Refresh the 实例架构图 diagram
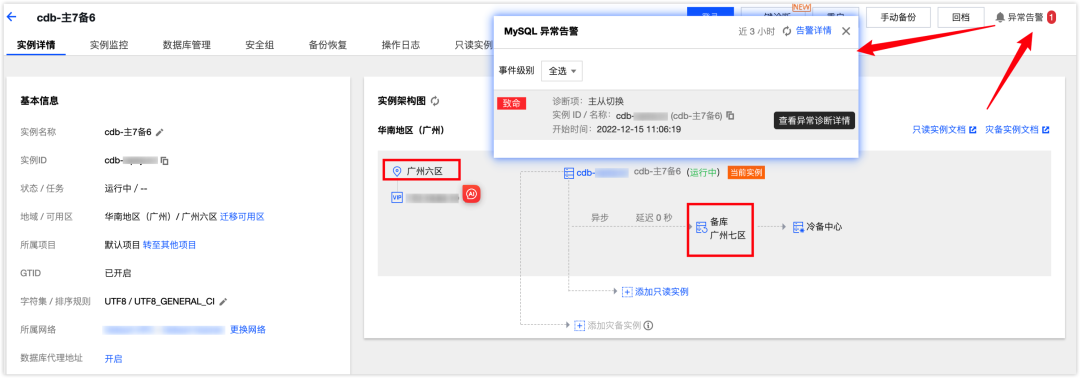The height and width of the screenshot is (378, 1080). click(x=435, y=101)
